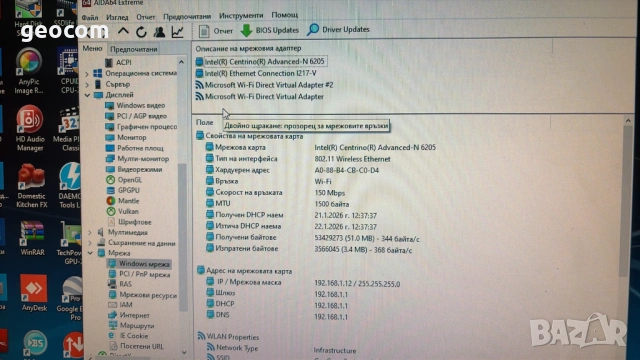Viewport: 640px width, 360px height.
Task: Open the Domestic Kitchen FX desktop icon
Action: (x=31, y=186)
